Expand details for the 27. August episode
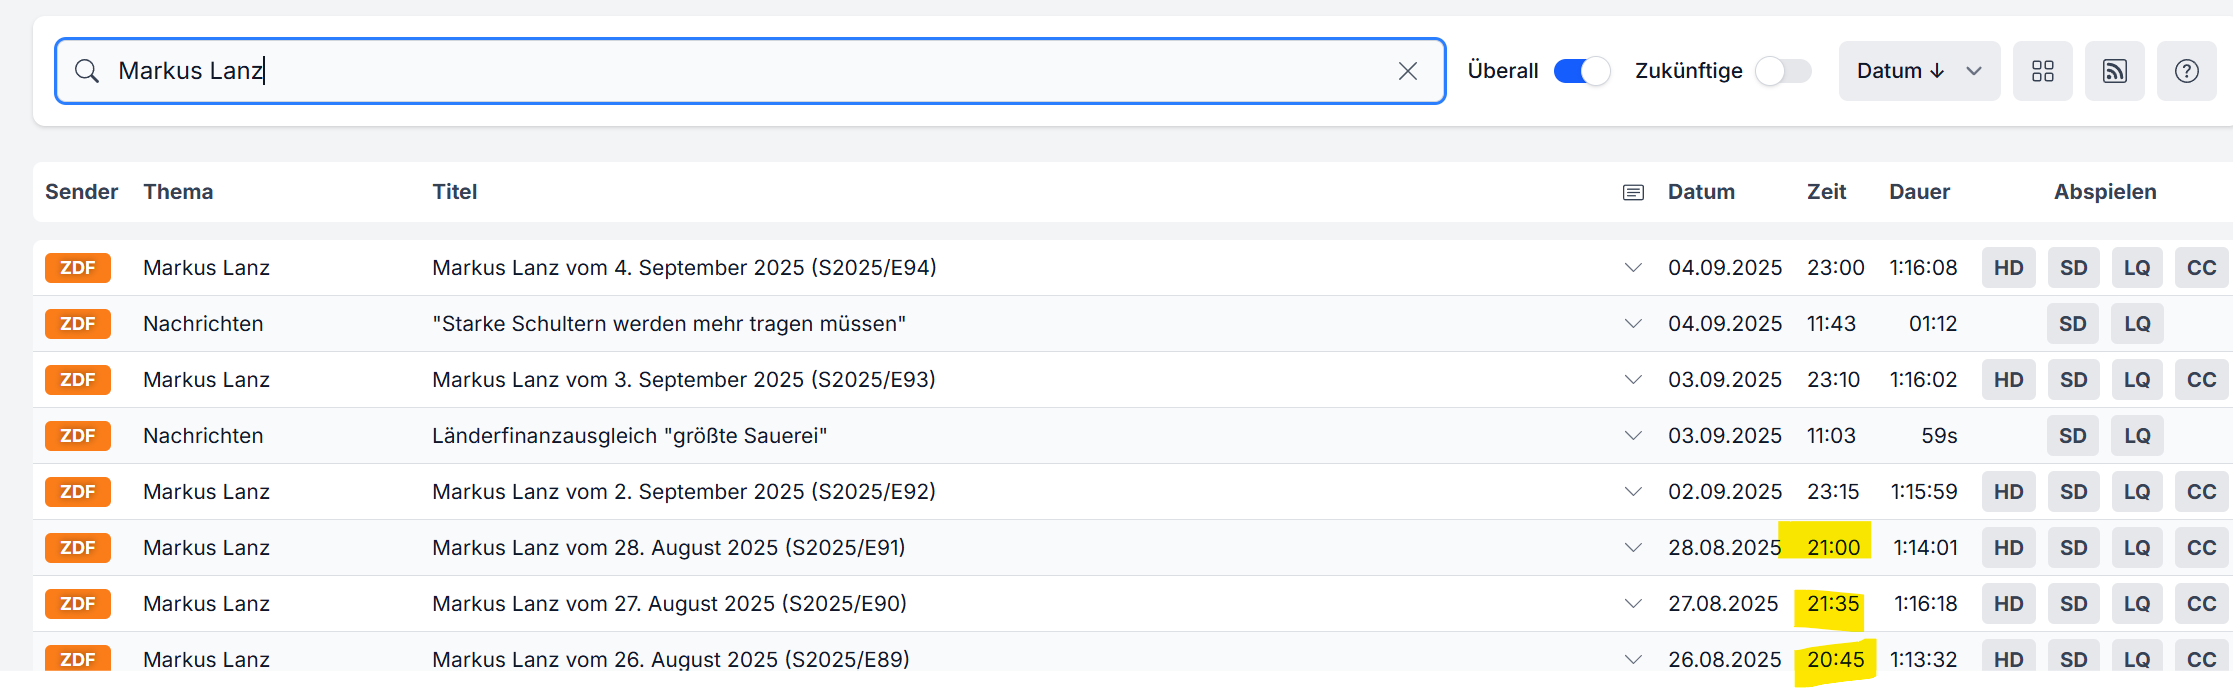This screenshot has width=2233, height=688. 1633,604
